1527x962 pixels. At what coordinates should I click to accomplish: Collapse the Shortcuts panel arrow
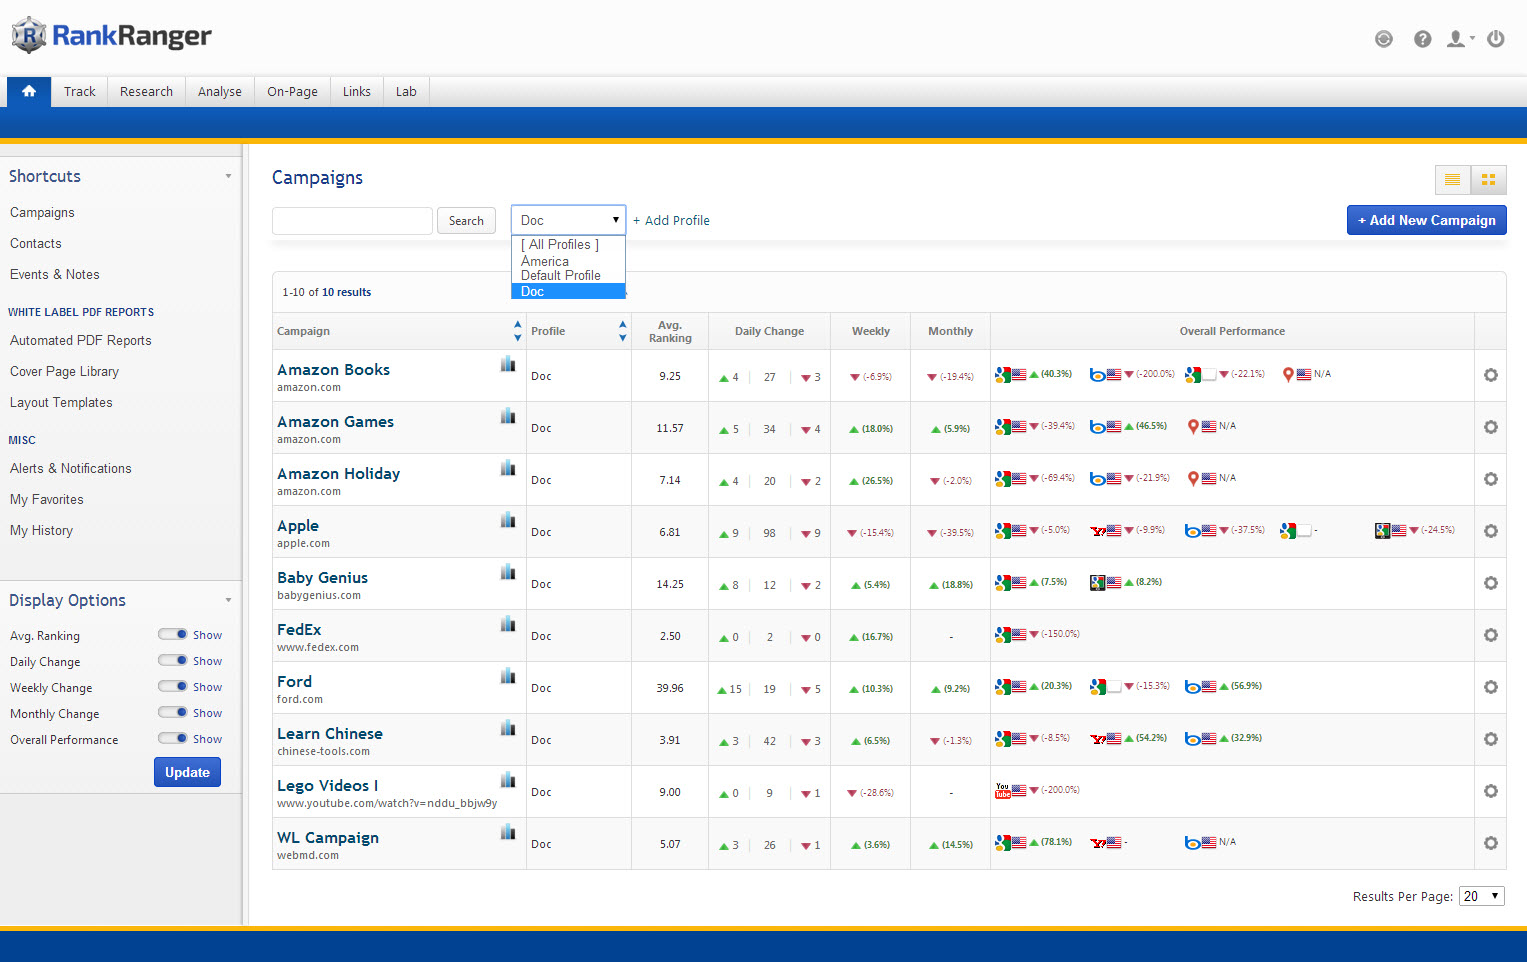click(x=228, y=176)
